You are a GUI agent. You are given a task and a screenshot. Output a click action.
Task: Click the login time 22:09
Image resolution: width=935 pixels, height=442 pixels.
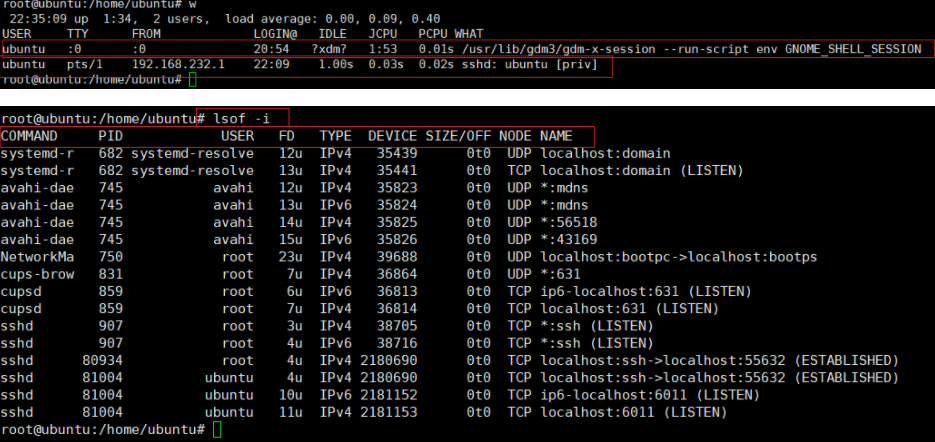[271, 64]
